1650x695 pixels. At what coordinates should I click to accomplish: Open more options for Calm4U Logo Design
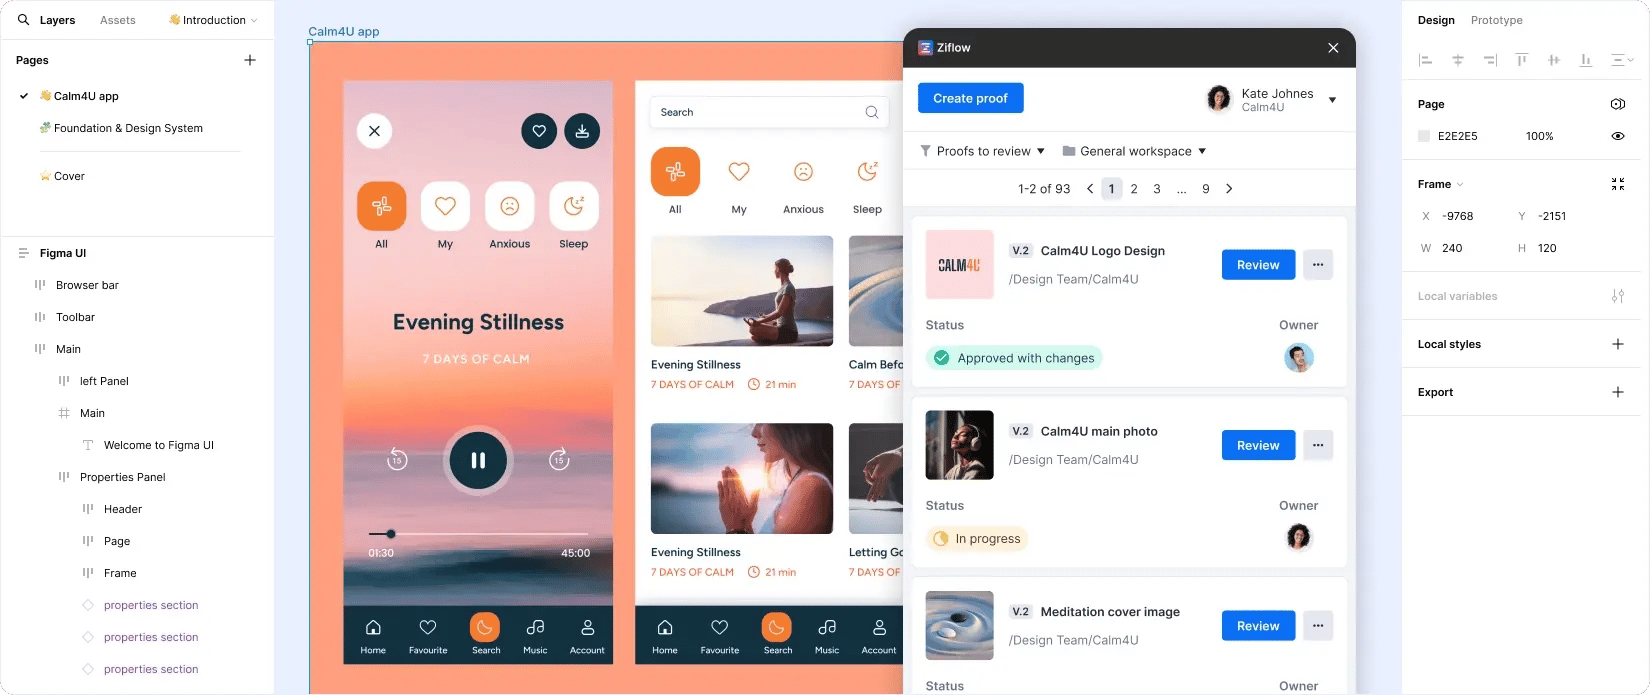pos(1318,265)
